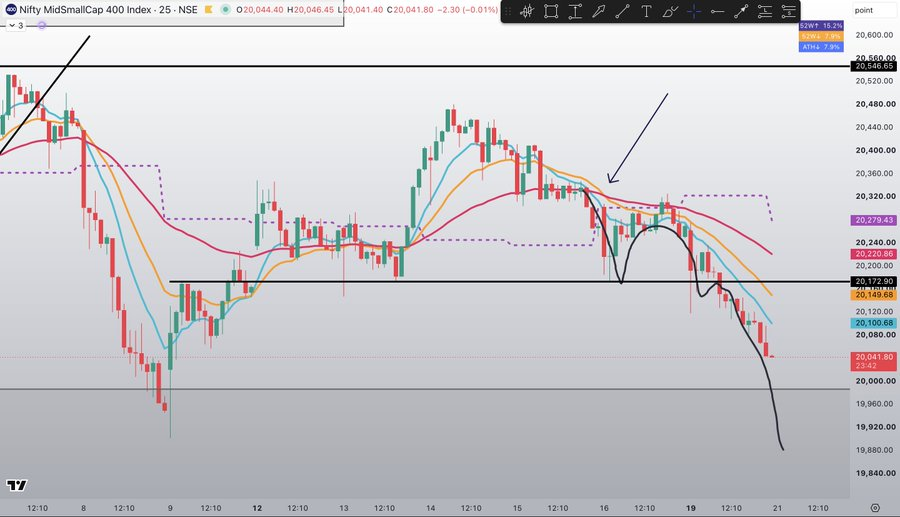
Task: Select the Arrow line tool
Action: pyautogui.click(x=741, y=11)
